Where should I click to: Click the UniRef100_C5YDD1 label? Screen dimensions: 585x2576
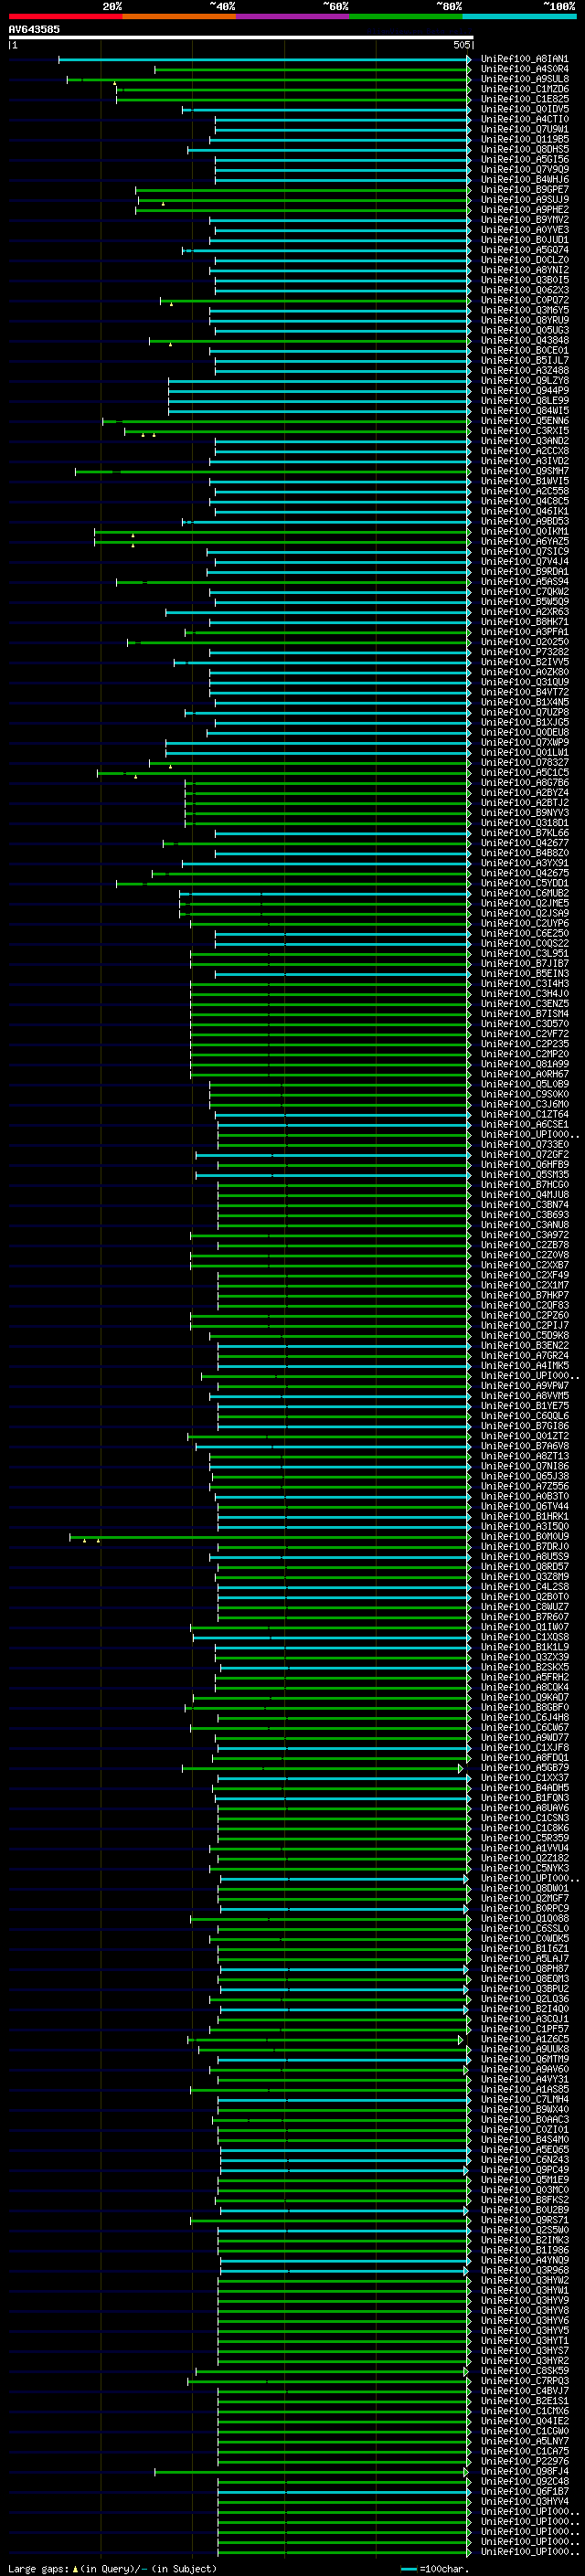pyautogui.click(x=525, y=883)
